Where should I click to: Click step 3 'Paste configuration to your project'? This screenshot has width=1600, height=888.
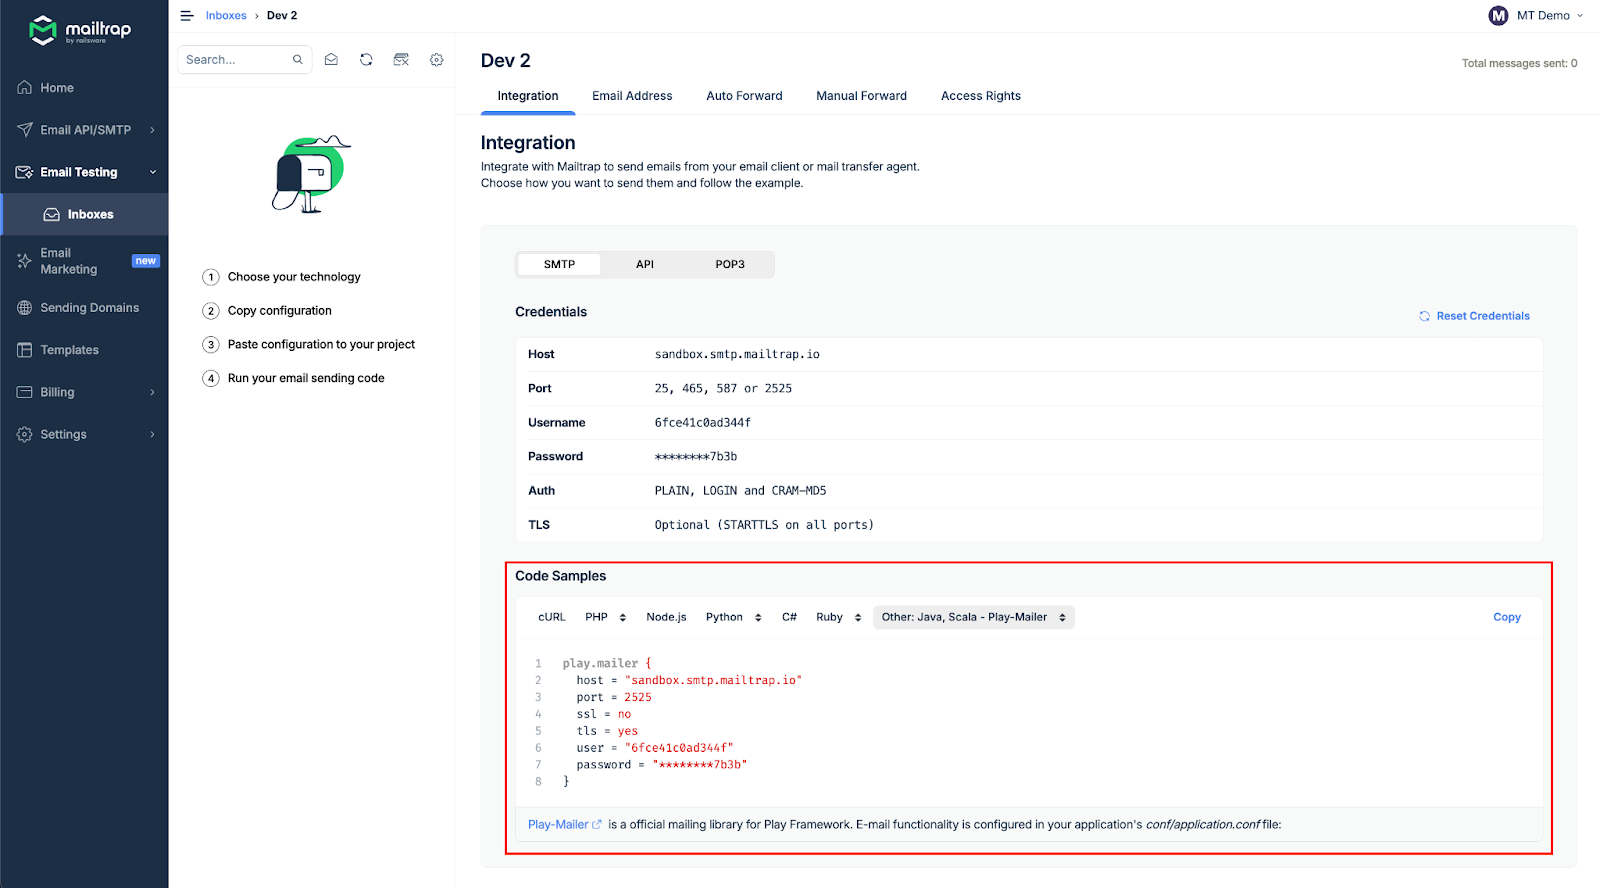pyautogui.click(x=321, y=345)
